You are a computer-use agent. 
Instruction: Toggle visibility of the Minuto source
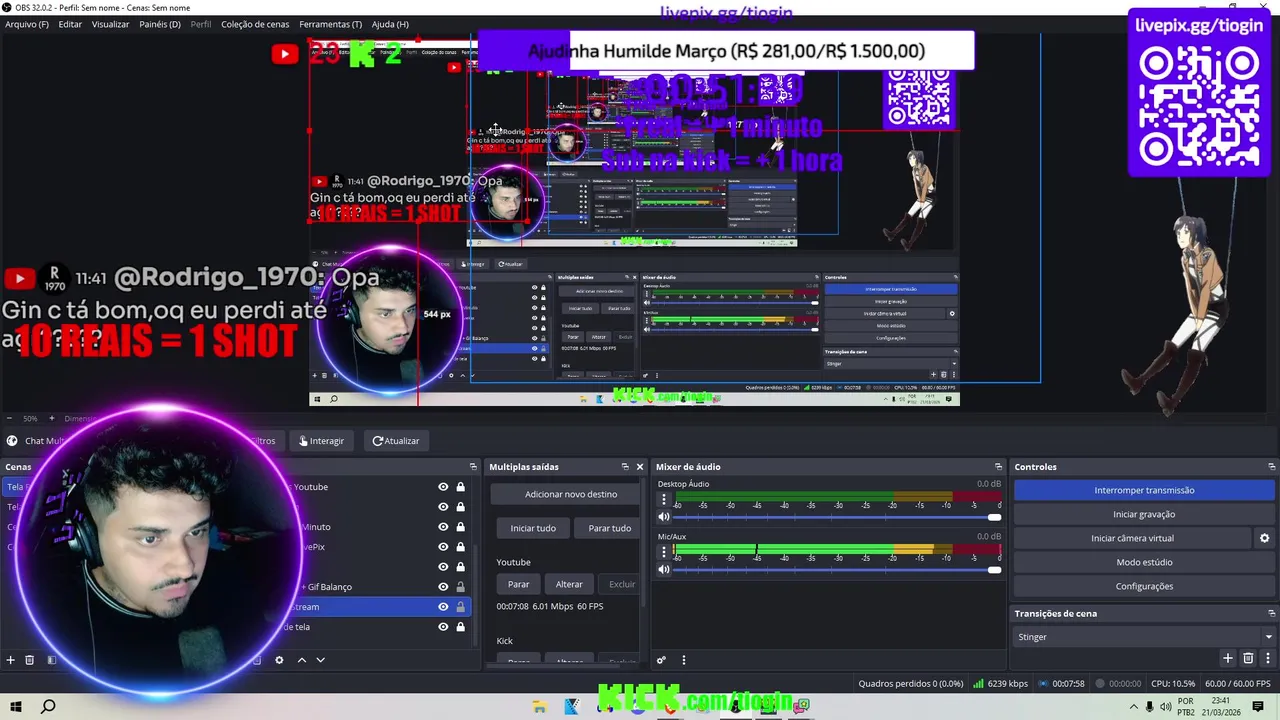tap(443, 527)
